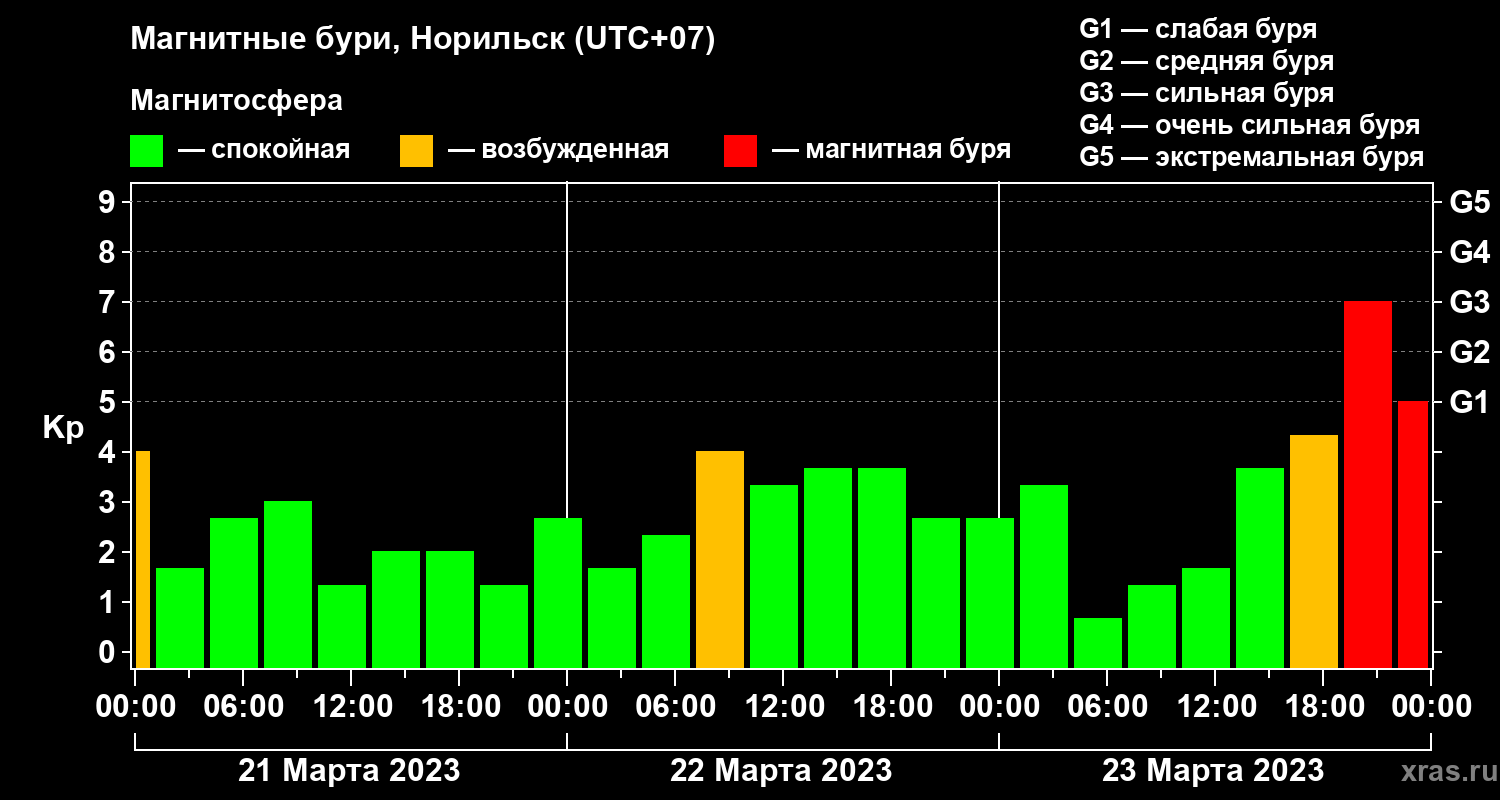Click the 'Kp' y-axis title

coord(63,429)
